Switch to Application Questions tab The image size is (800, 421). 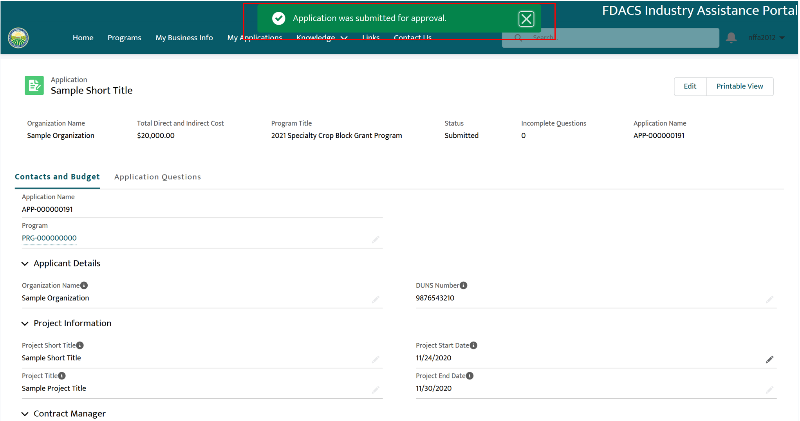tap(157, 177)
